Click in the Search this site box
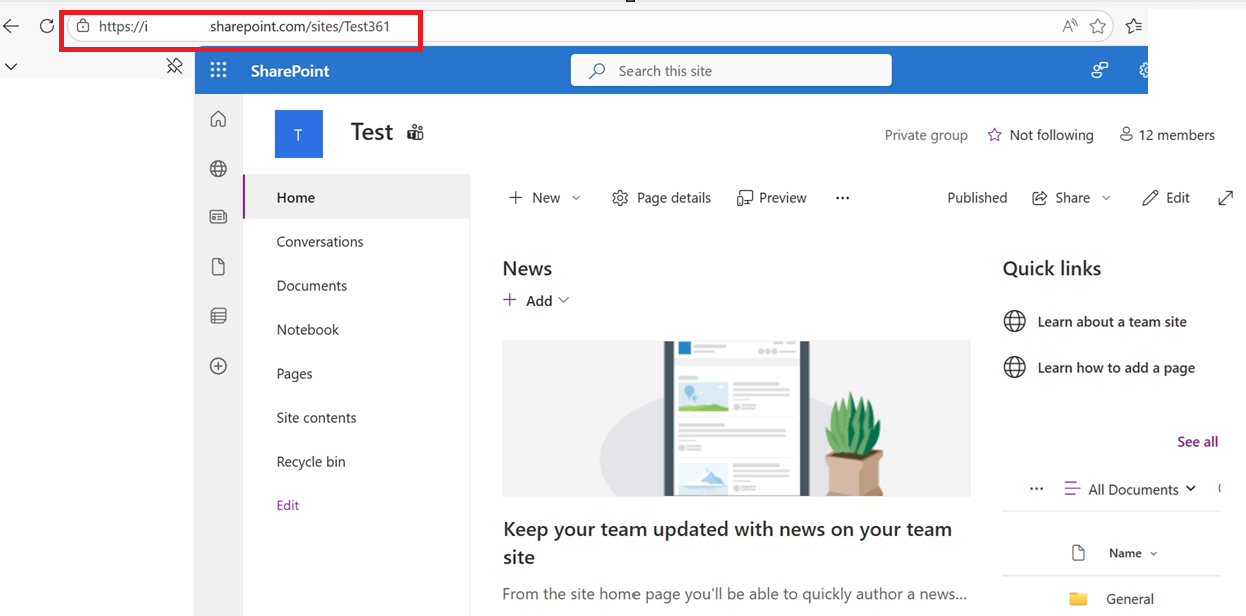 (x=731, y=71)
